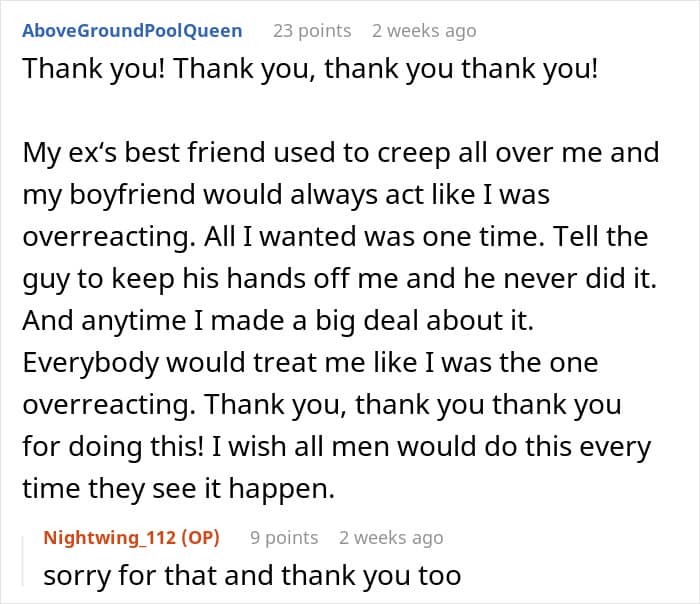
Task: Click the word 'Nightwing_112' in orange
Action: 109,537
